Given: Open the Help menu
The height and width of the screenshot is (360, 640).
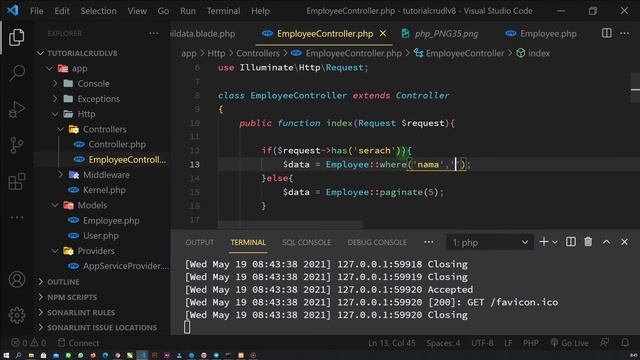Looking at the screenshot, I should (x=260, y=11).
